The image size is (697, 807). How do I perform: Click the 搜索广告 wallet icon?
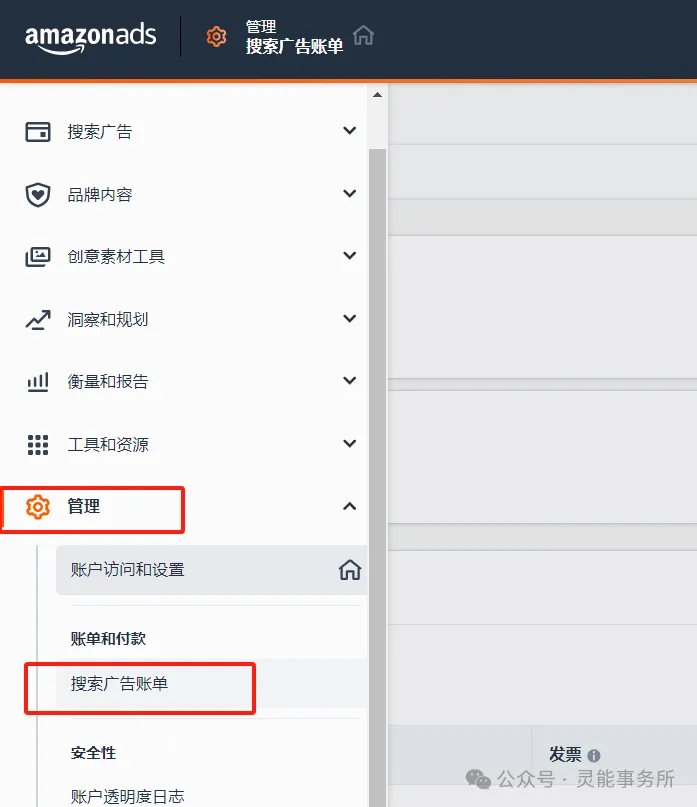click(38, 132)
